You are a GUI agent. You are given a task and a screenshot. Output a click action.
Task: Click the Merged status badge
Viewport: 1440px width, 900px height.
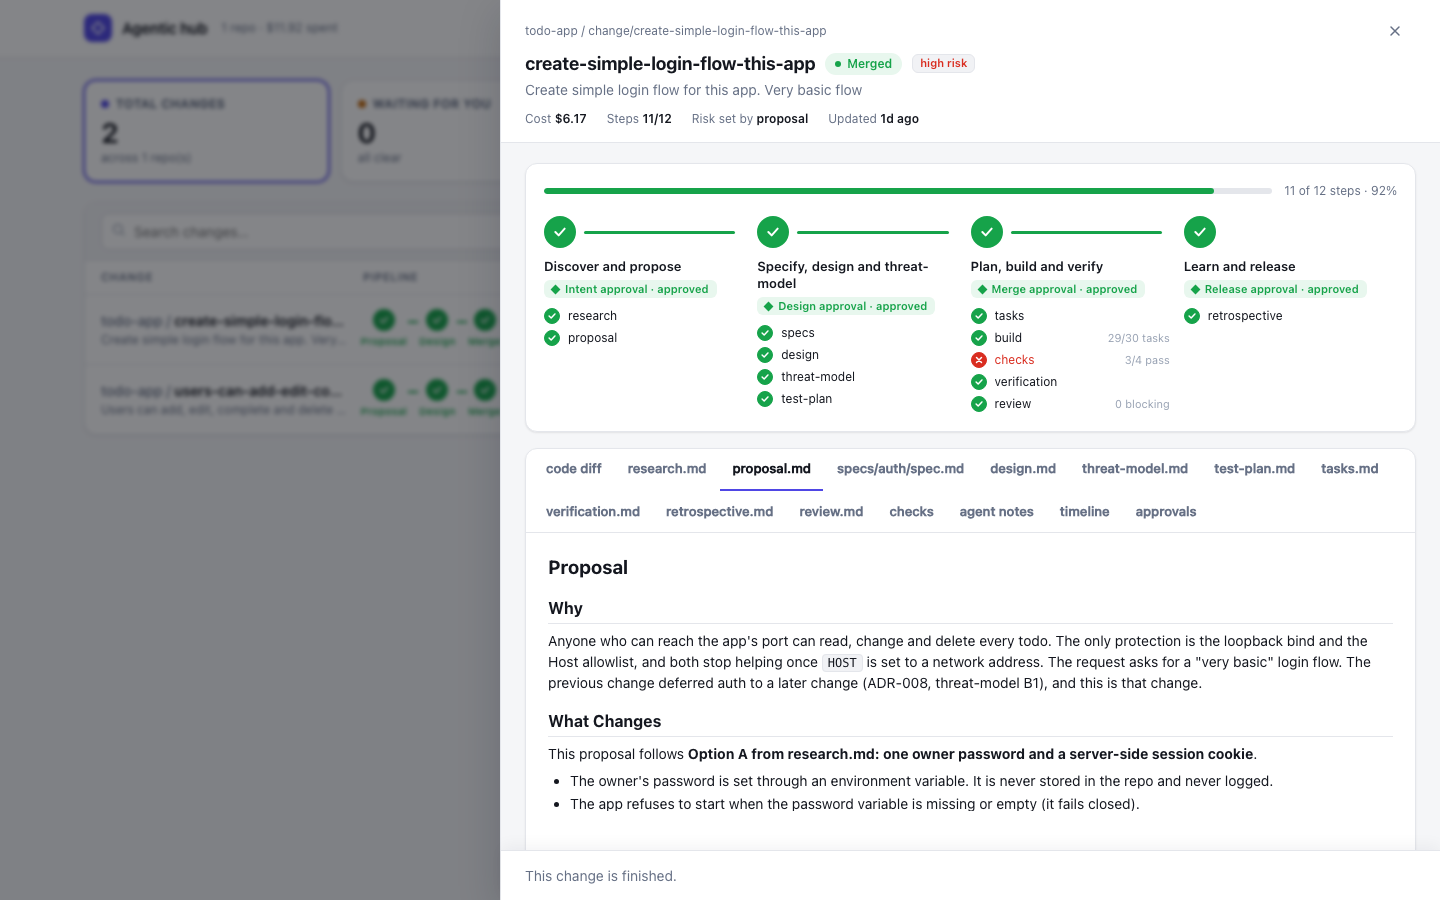pos(864,64)
